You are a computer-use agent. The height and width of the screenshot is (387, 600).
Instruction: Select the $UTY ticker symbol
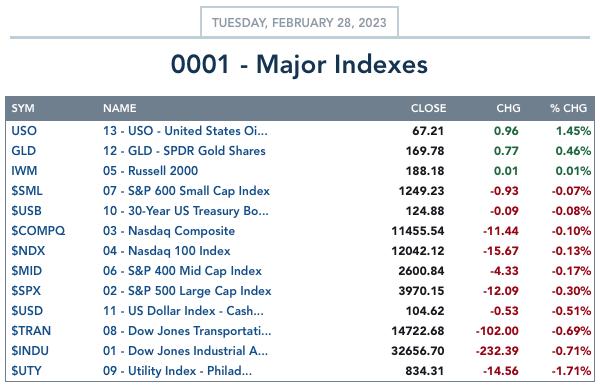26,371
